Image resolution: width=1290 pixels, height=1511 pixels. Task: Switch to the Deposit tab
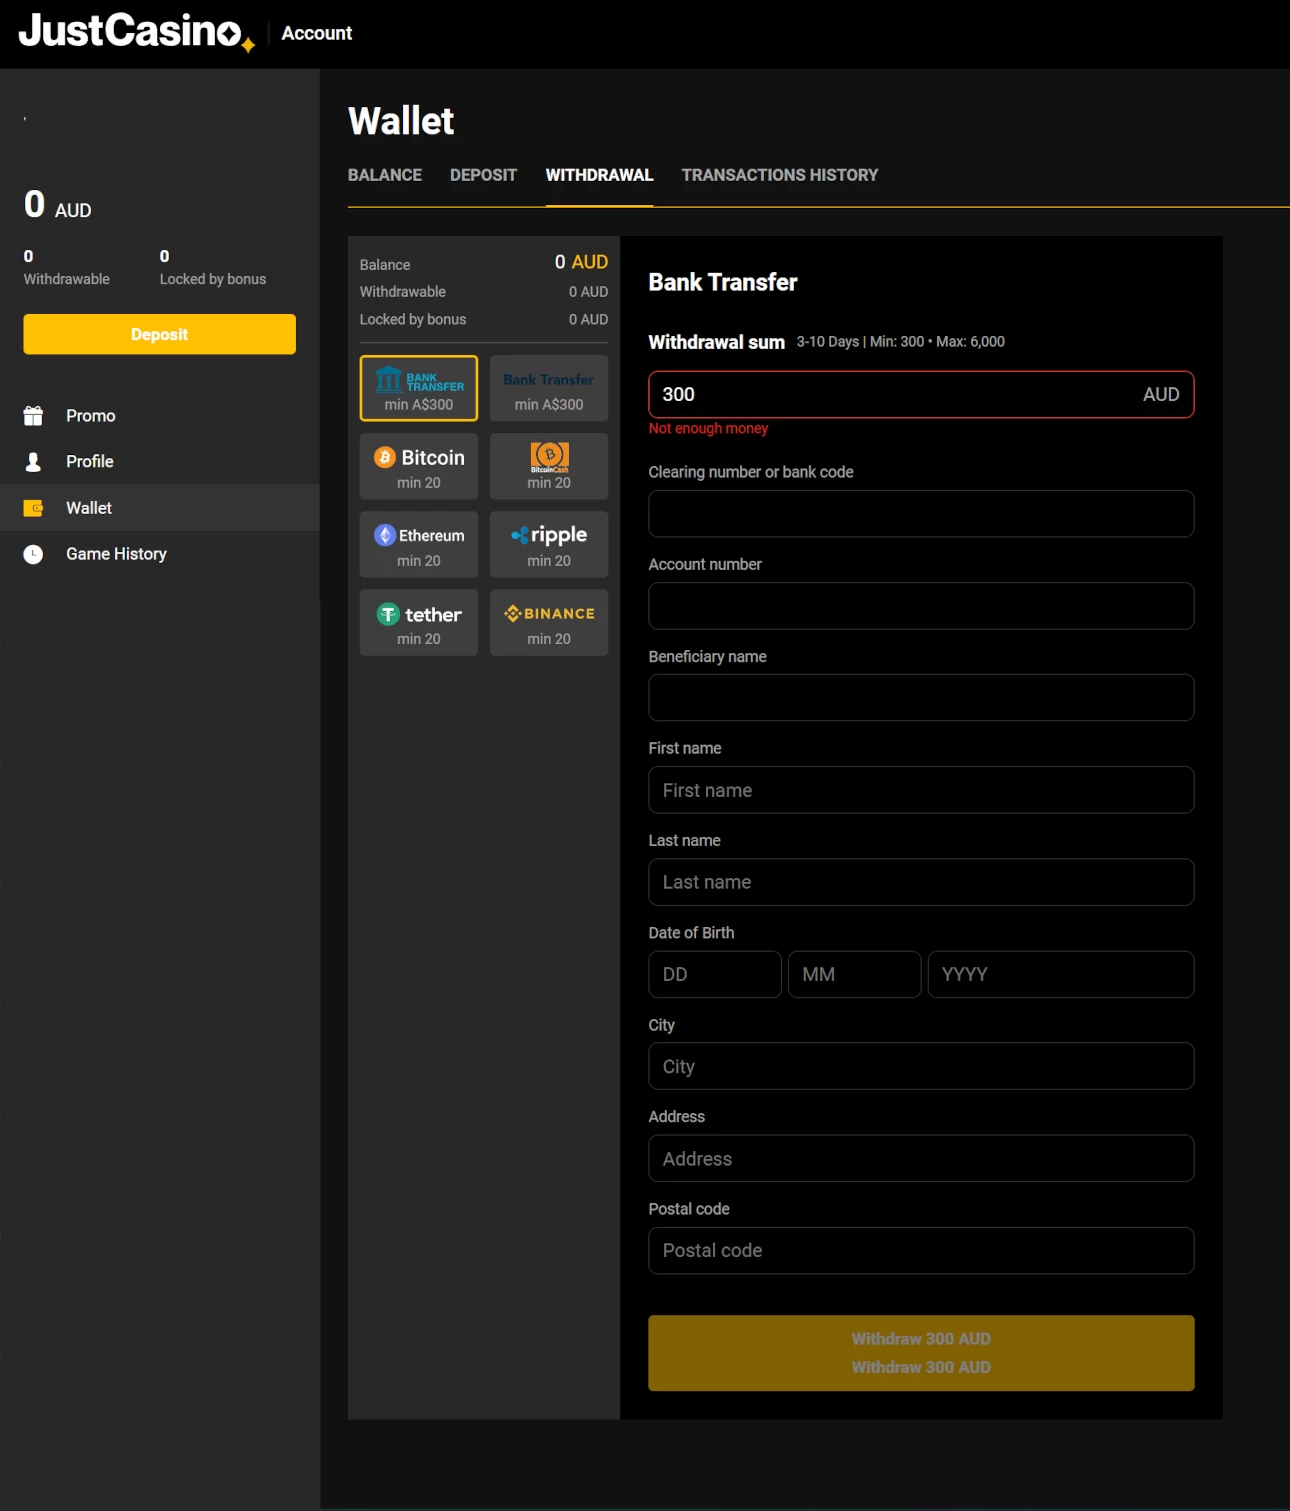tap(483, 175)
